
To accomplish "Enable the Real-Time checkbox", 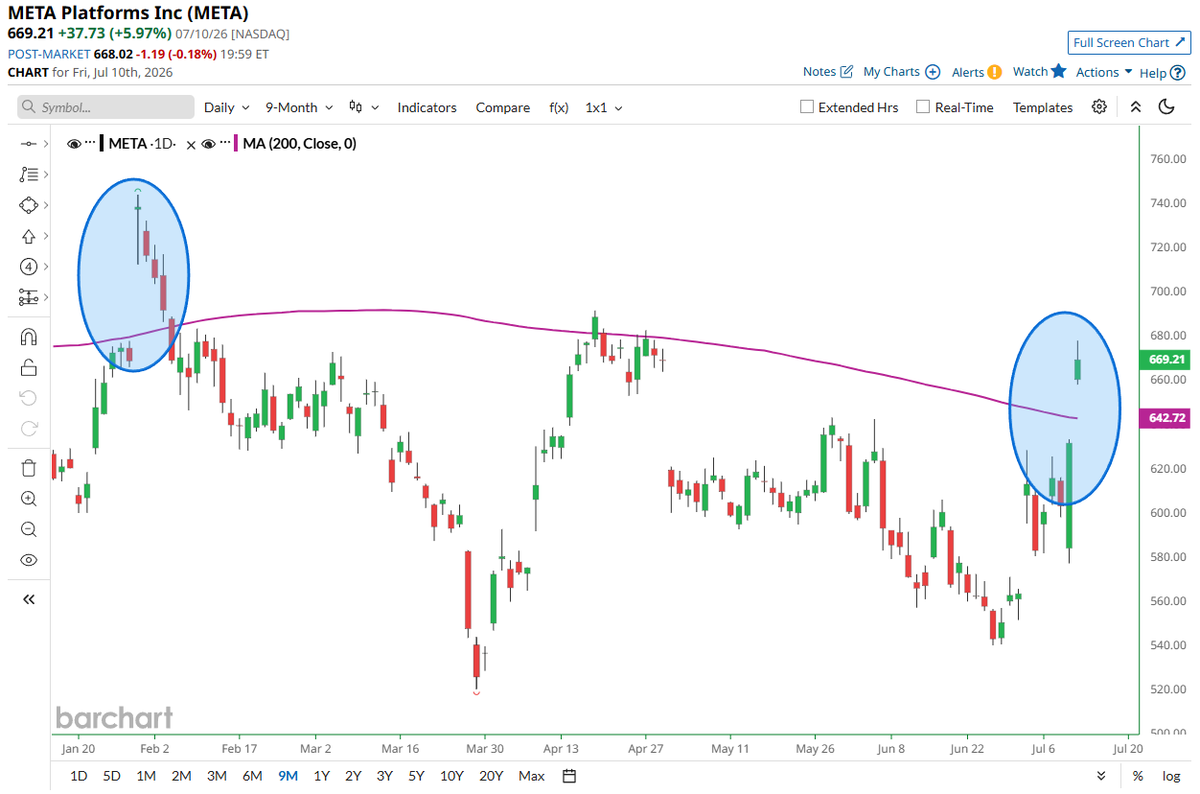I will (923, 107).
